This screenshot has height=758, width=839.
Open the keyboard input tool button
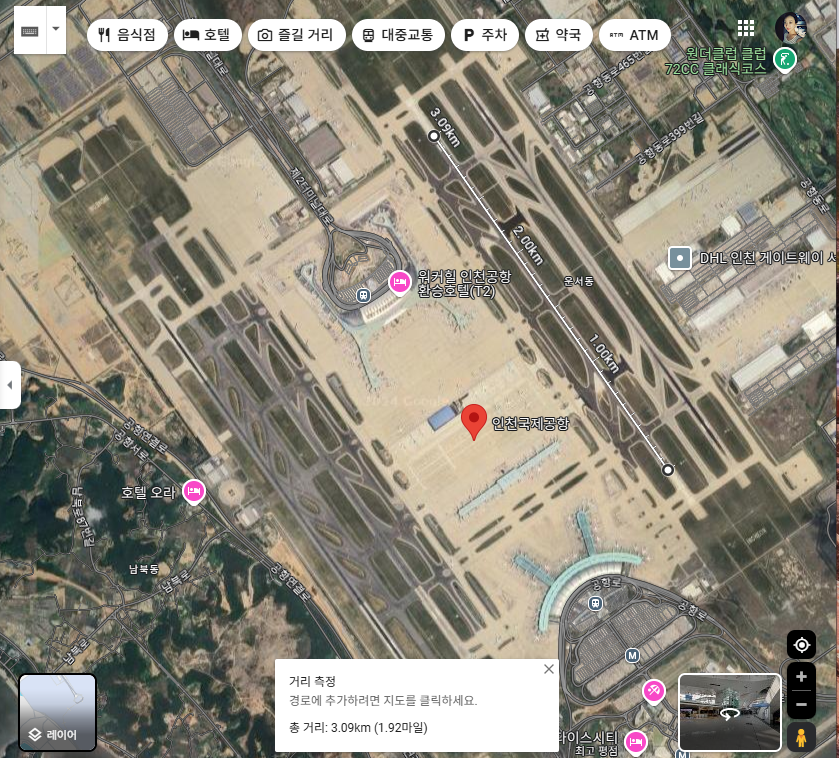(x=30, y=30)
